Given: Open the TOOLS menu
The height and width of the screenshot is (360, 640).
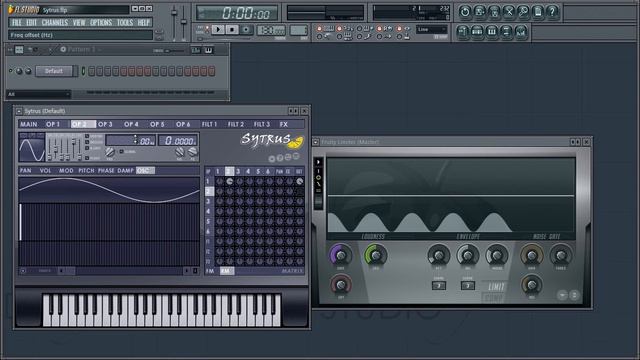Looking at the screenshot, I should (125, 22).
